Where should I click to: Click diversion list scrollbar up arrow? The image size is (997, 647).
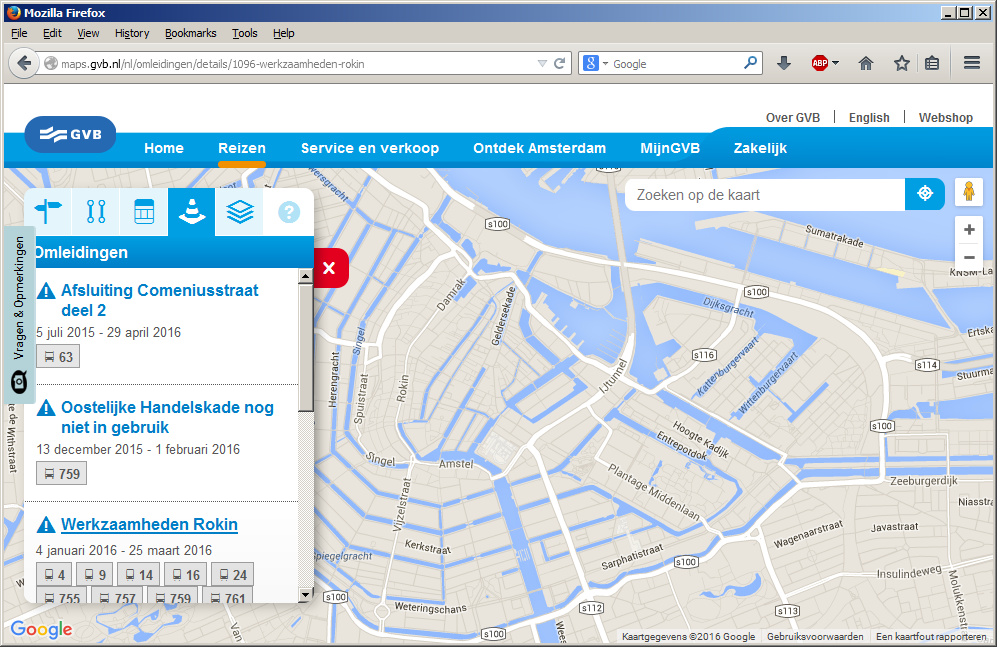[305, 276]
